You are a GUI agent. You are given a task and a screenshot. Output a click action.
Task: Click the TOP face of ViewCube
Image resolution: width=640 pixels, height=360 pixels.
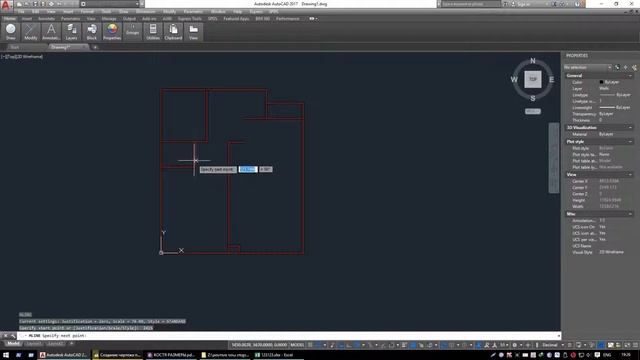coord(533,80)
